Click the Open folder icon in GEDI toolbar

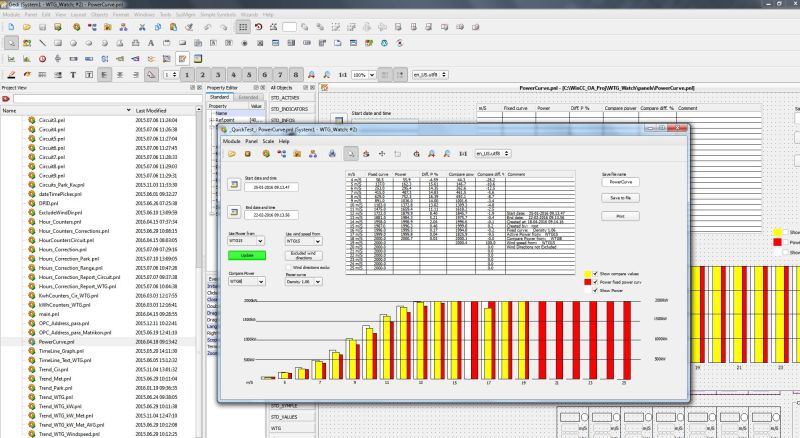[27, 27]
